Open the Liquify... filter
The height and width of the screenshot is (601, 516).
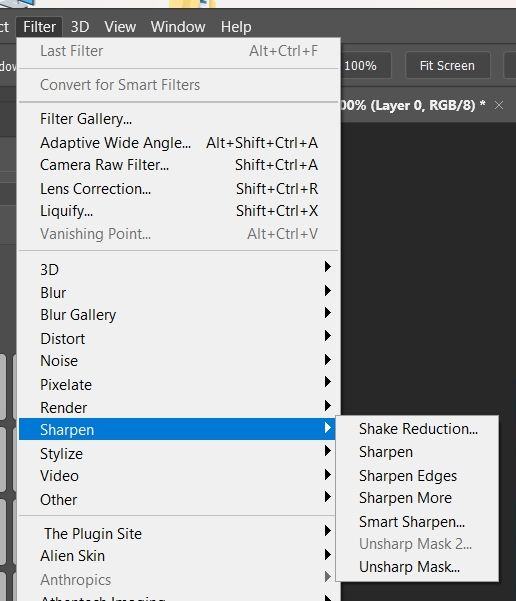(179, 211)
